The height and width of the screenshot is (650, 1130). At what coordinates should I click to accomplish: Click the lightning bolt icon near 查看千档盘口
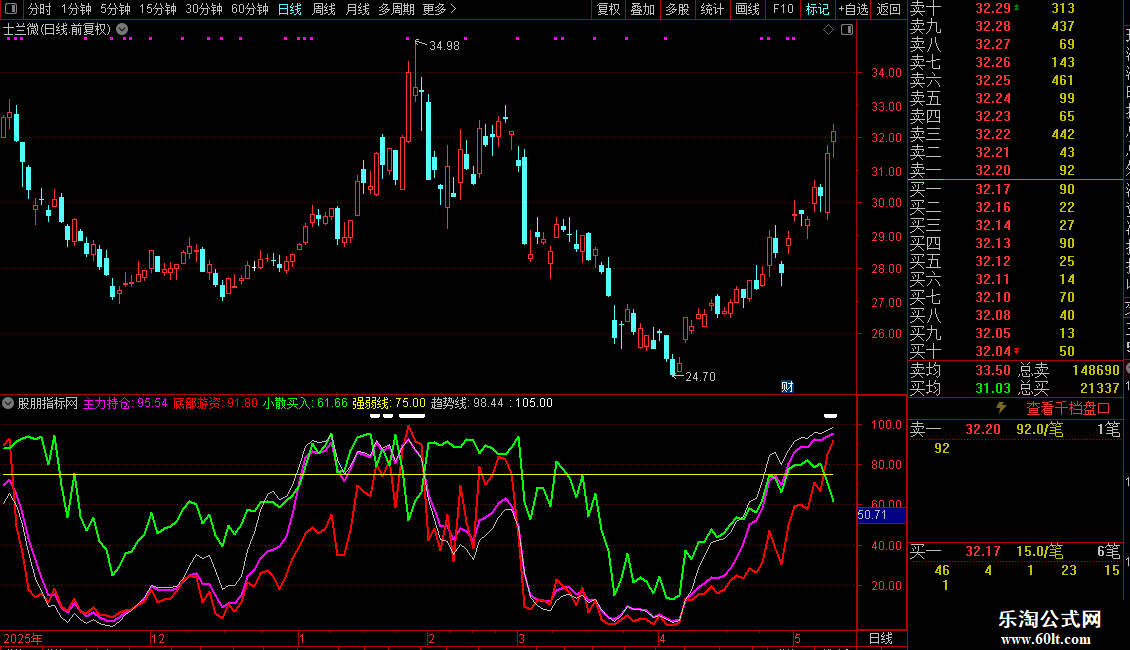pos(1002,408)
